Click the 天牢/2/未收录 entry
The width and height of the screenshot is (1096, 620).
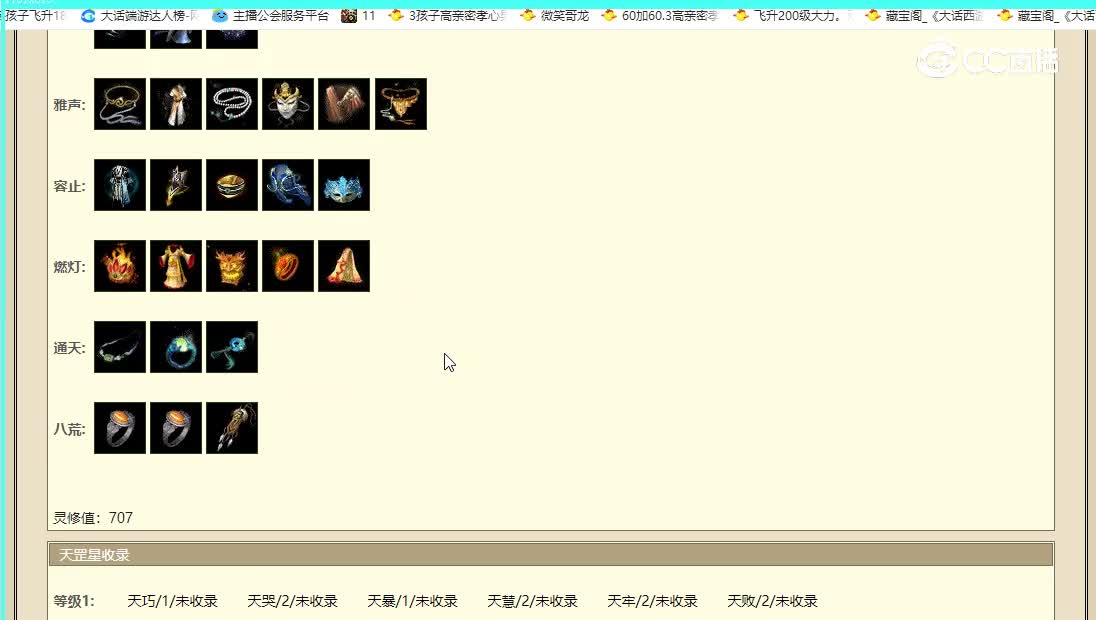coord(652,601)
